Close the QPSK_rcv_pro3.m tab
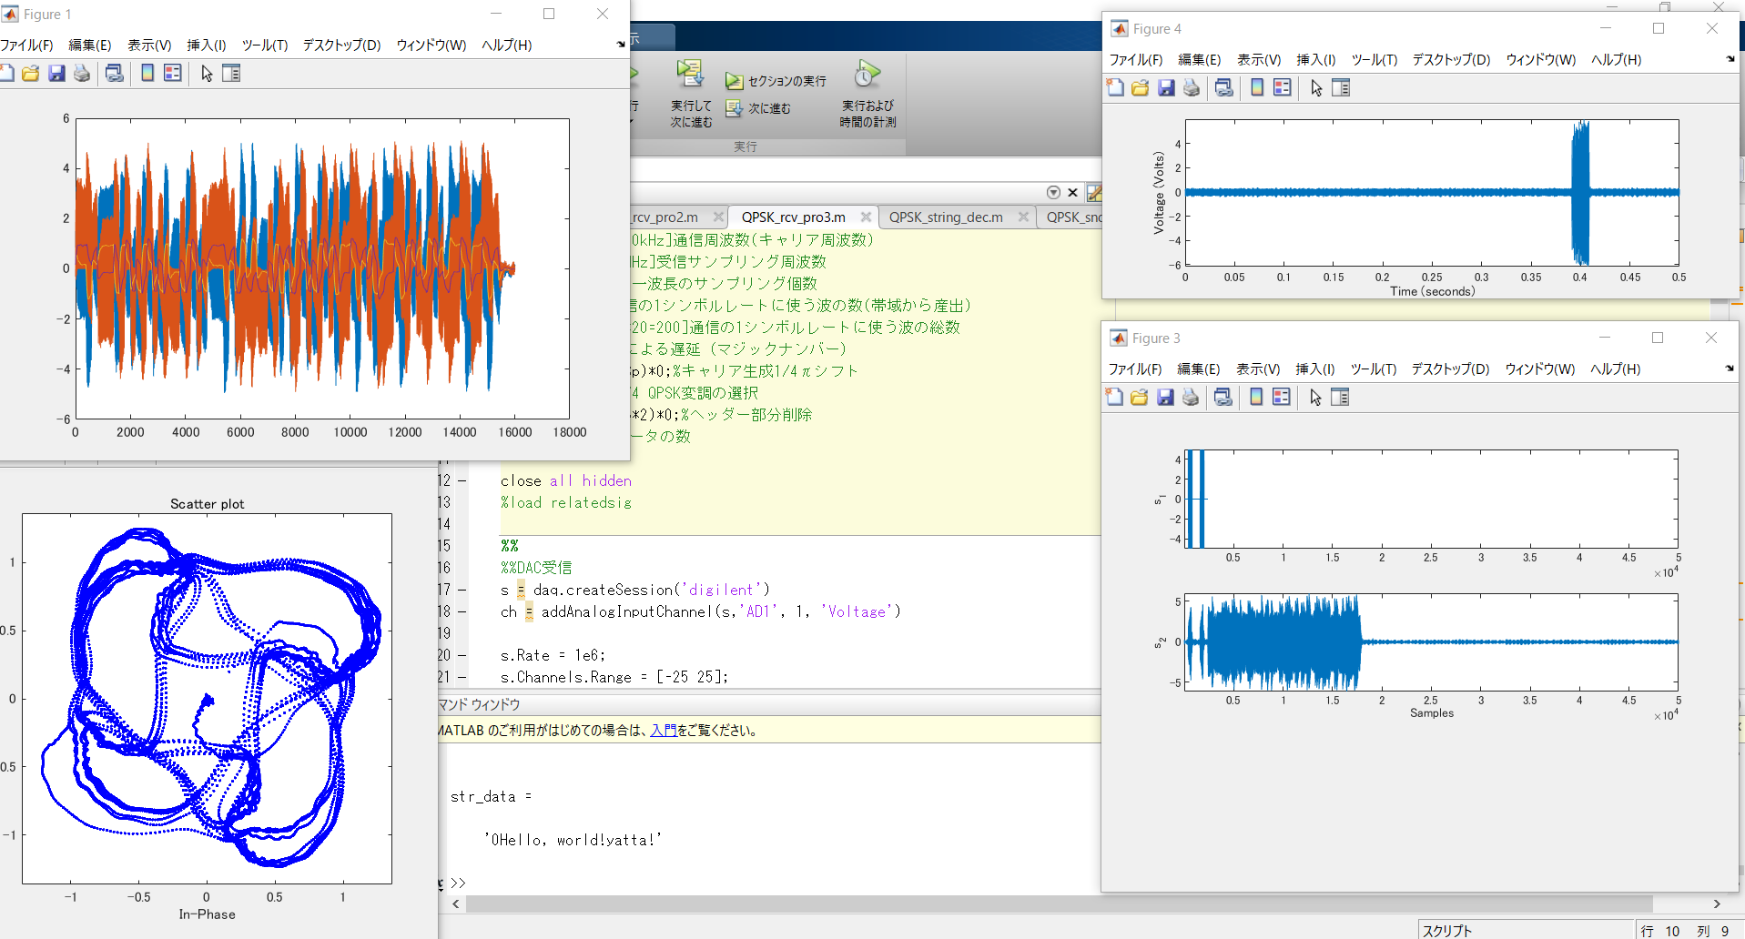The image size is (1745, 939). pos(866,217)
